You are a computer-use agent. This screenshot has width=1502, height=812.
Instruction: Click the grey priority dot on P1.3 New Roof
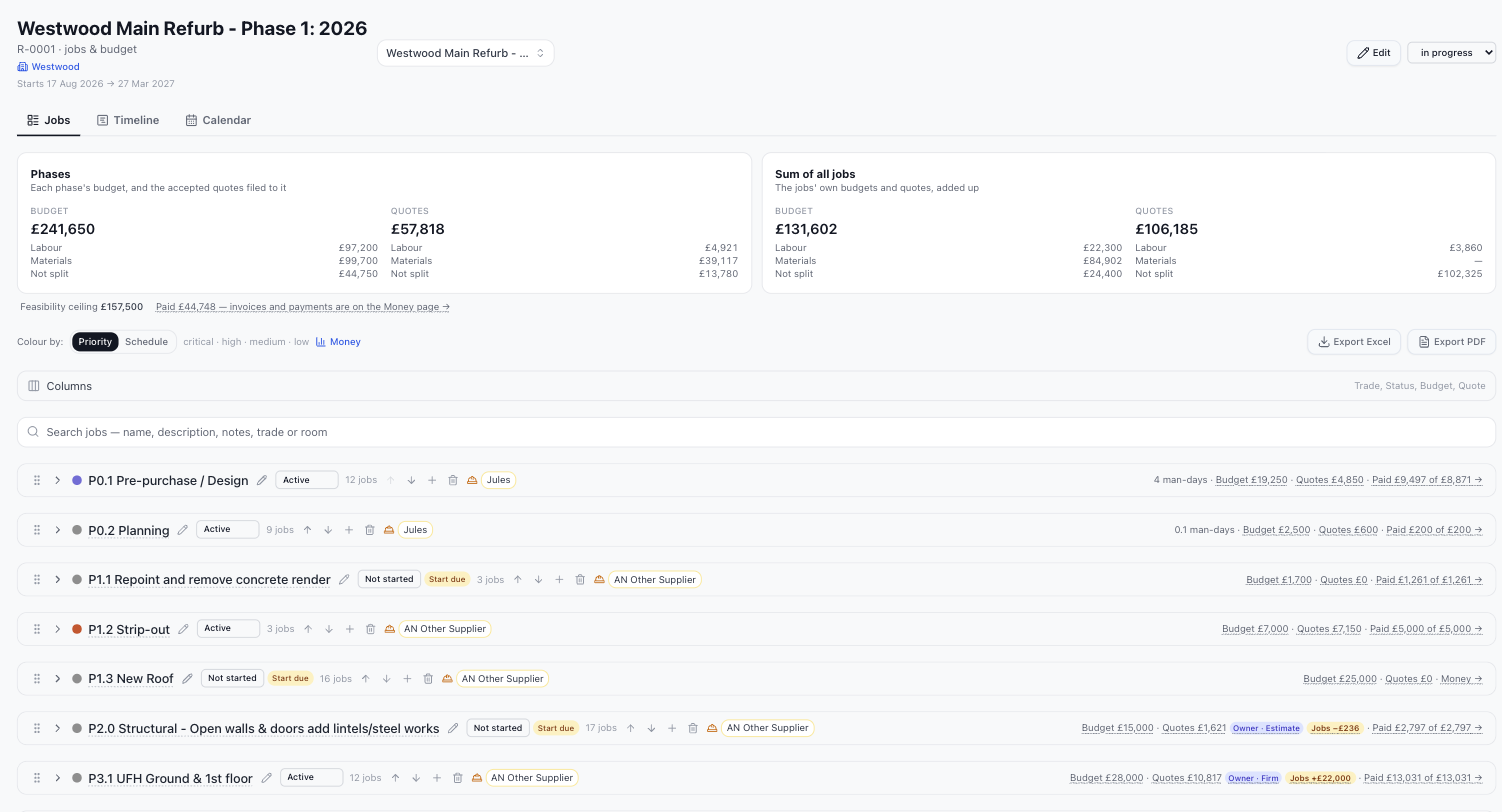77,678
